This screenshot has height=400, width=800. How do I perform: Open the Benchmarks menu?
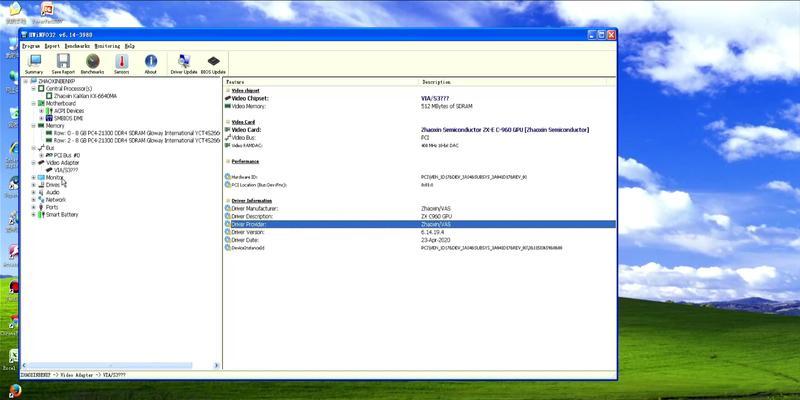click(x=78, y=46)
